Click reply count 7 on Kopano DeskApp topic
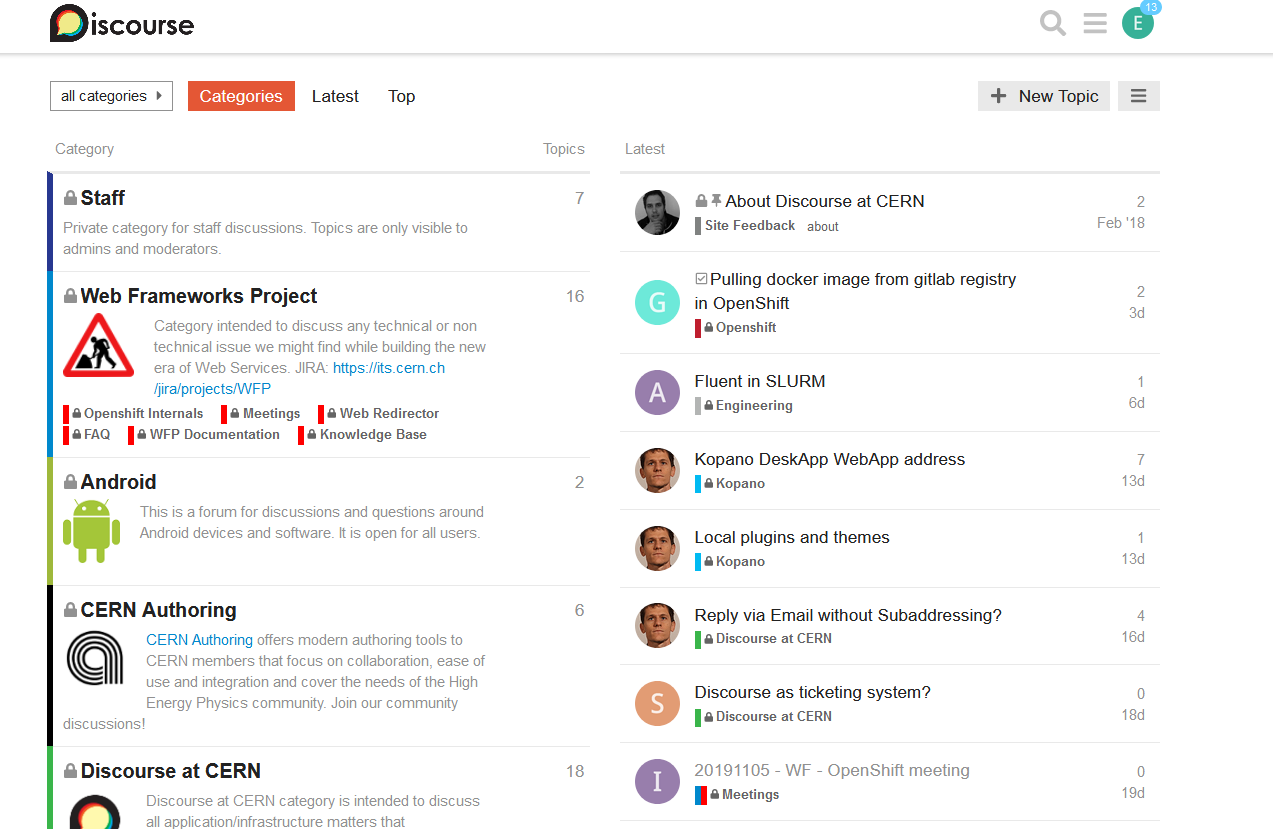 [x=1141, y=460]
